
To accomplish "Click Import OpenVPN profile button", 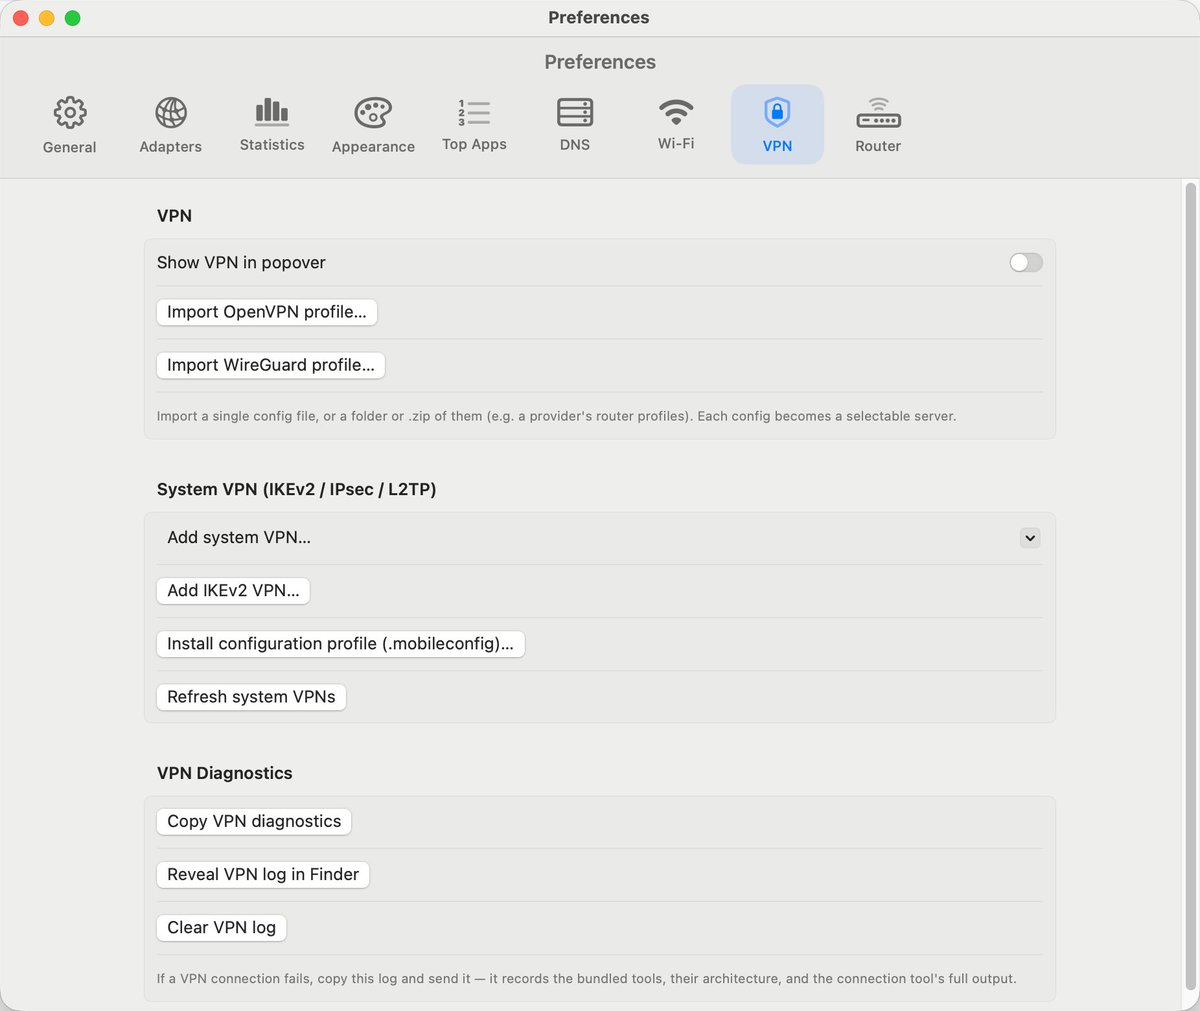I will point(267,312).
